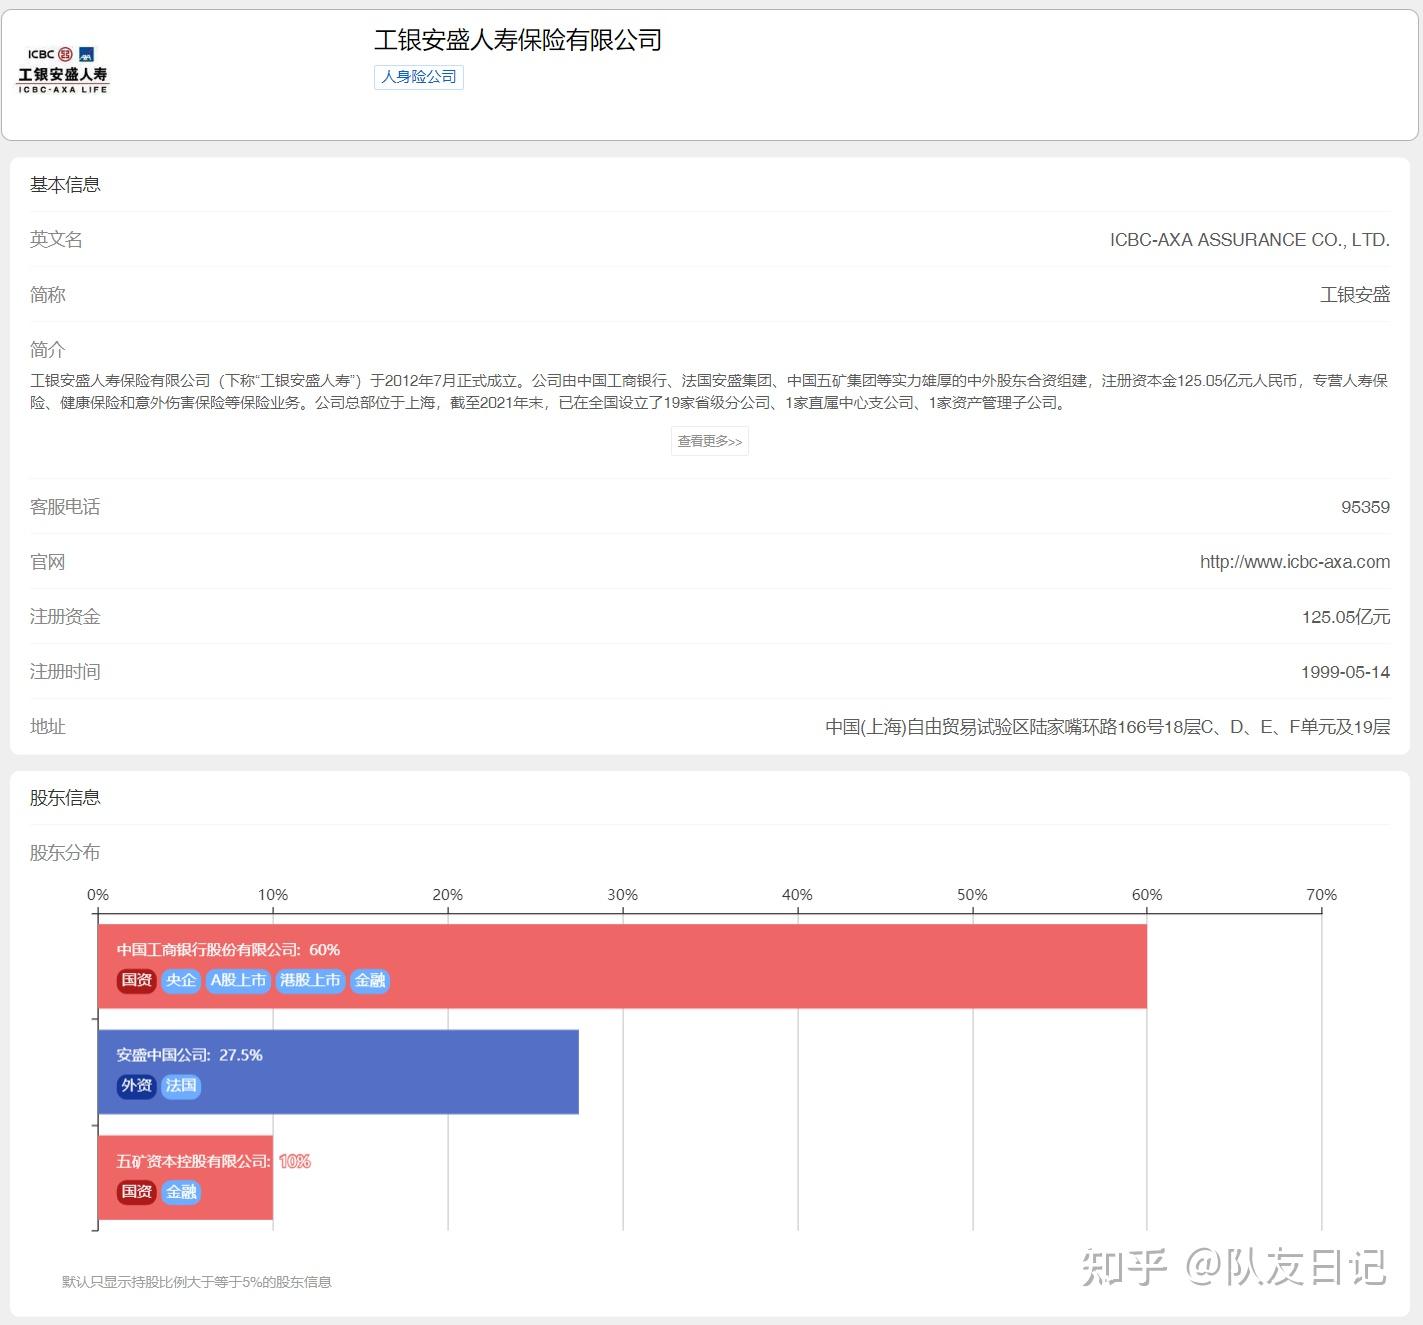Click the 简介 field label
This screenshot has height=1325, width=1423.
[x=47, y=350]
